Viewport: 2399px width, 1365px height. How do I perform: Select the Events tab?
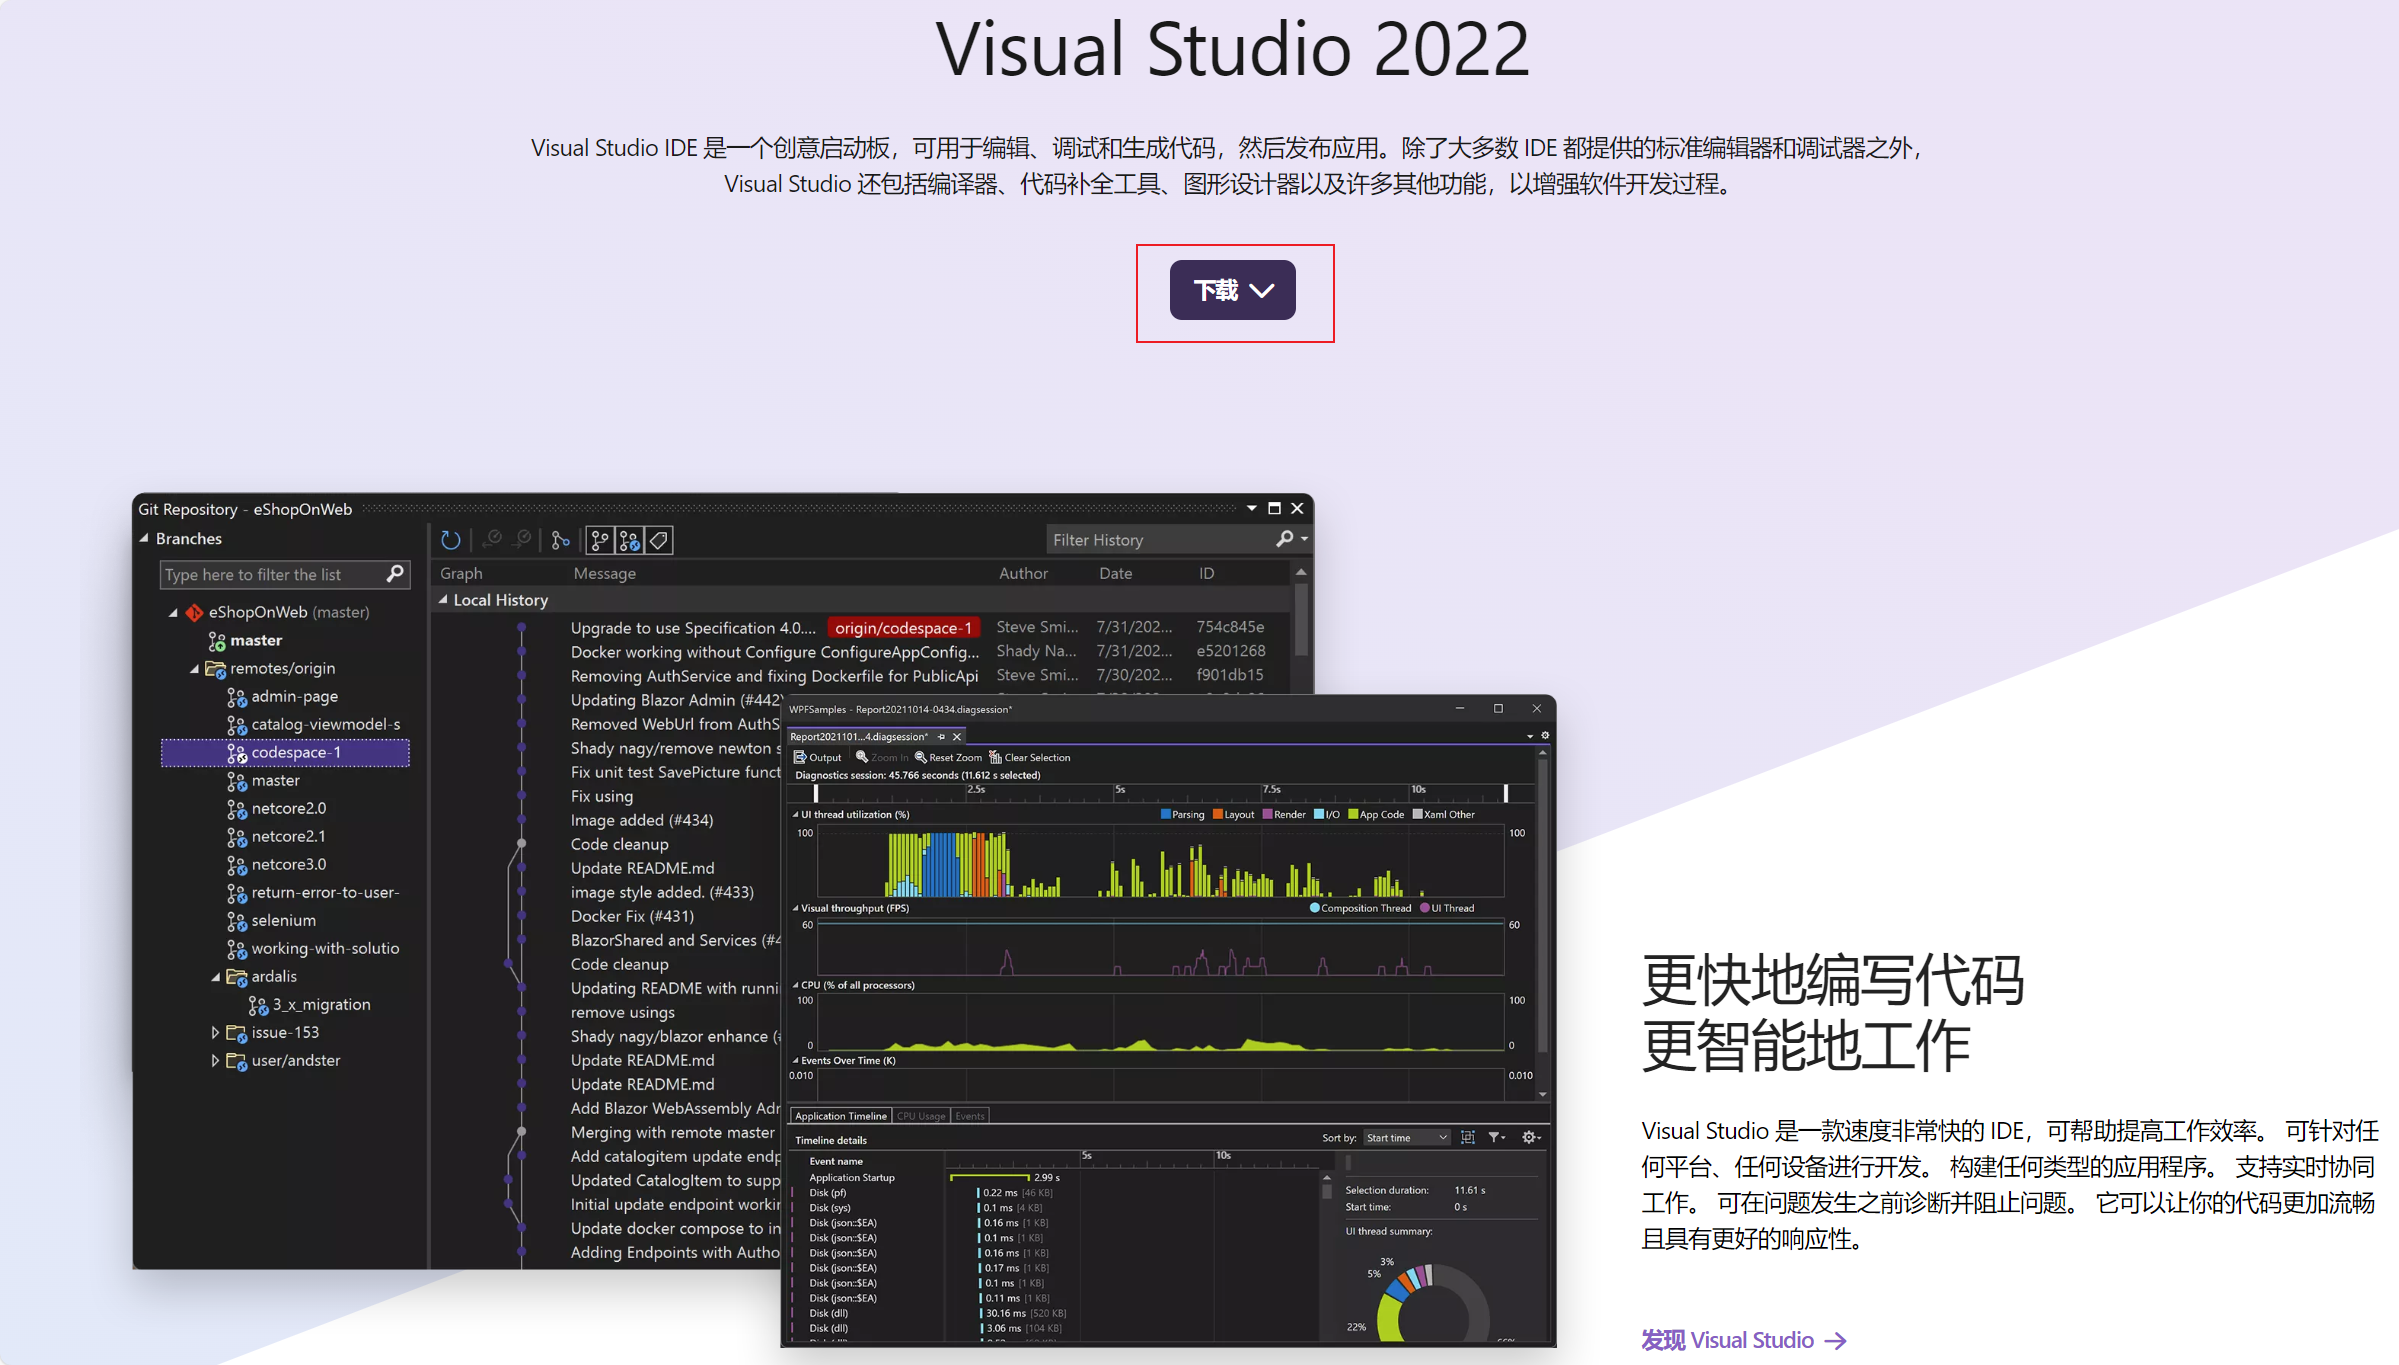pos(969,1116)
